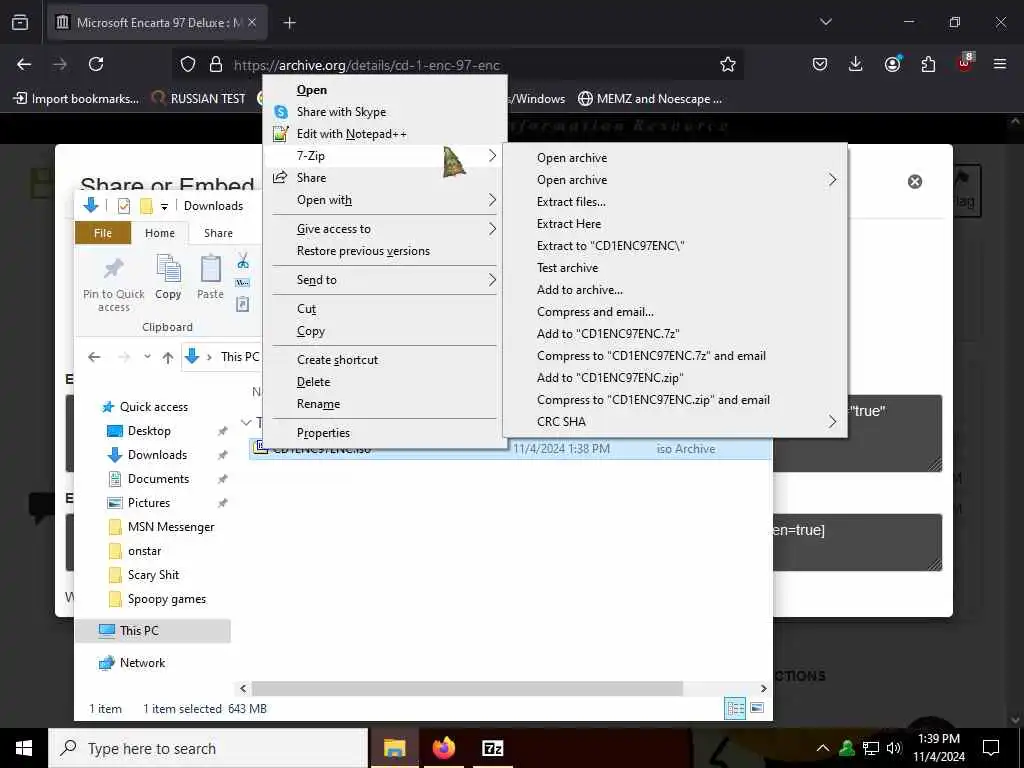Click the taskbar search box
Image resolution: width=1024 pixels, height=768 pixels.
point(208,748)
